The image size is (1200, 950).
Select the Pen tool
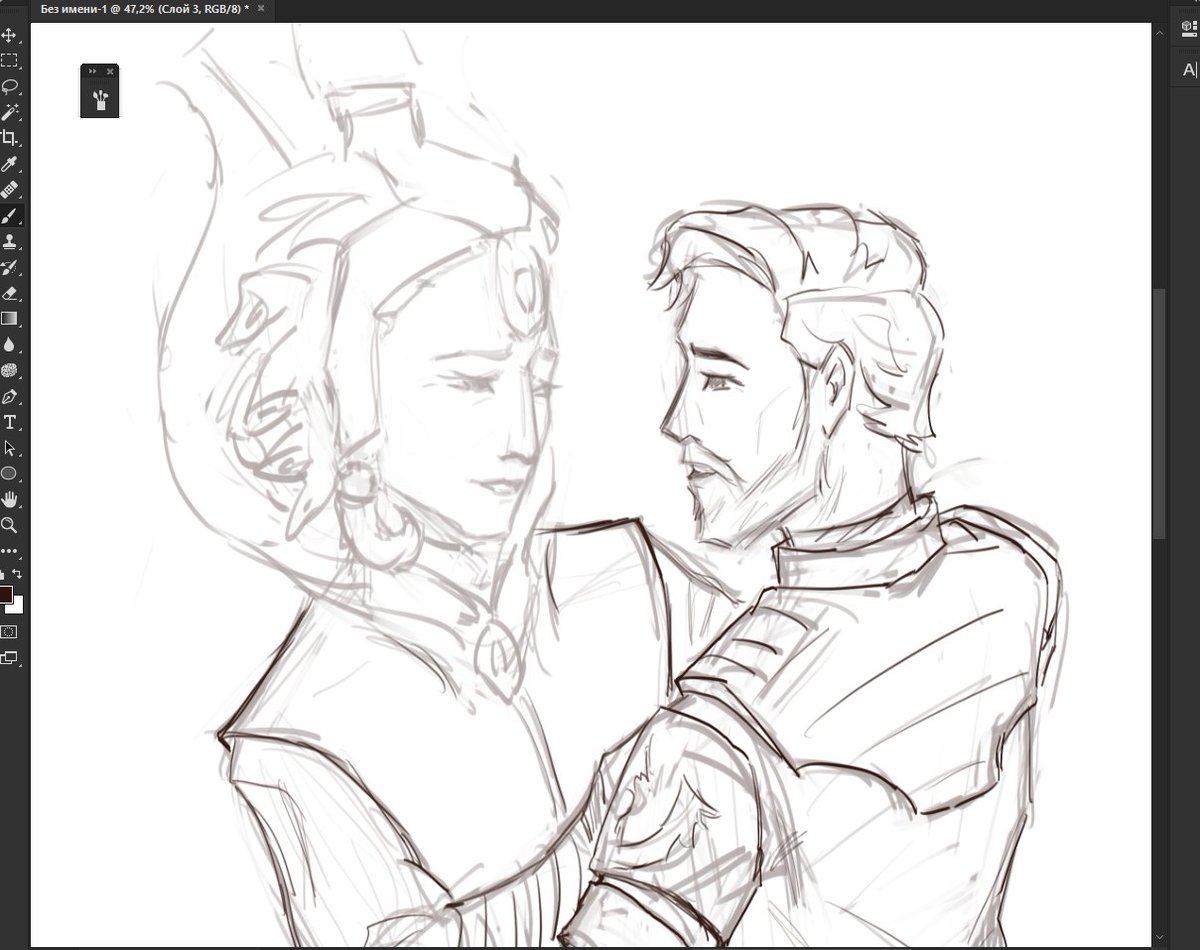pos(9,396)
